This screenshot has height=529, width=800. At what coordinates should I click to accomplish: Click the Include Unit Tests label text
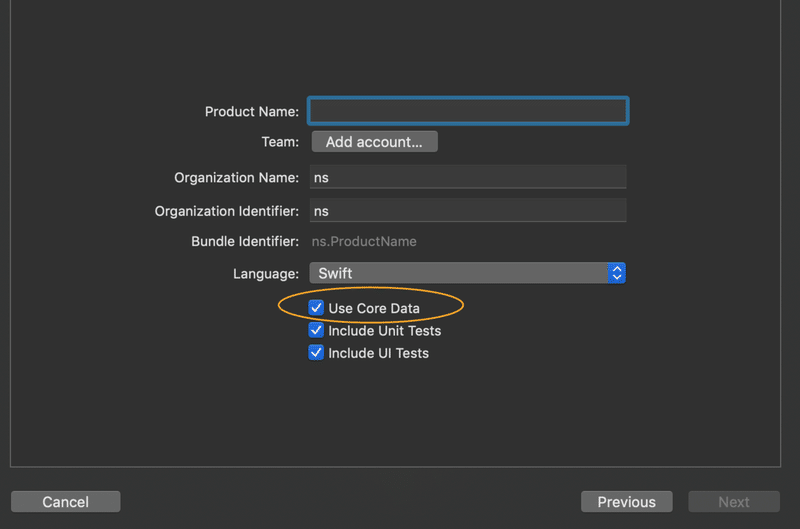click(x=384, y=330)
